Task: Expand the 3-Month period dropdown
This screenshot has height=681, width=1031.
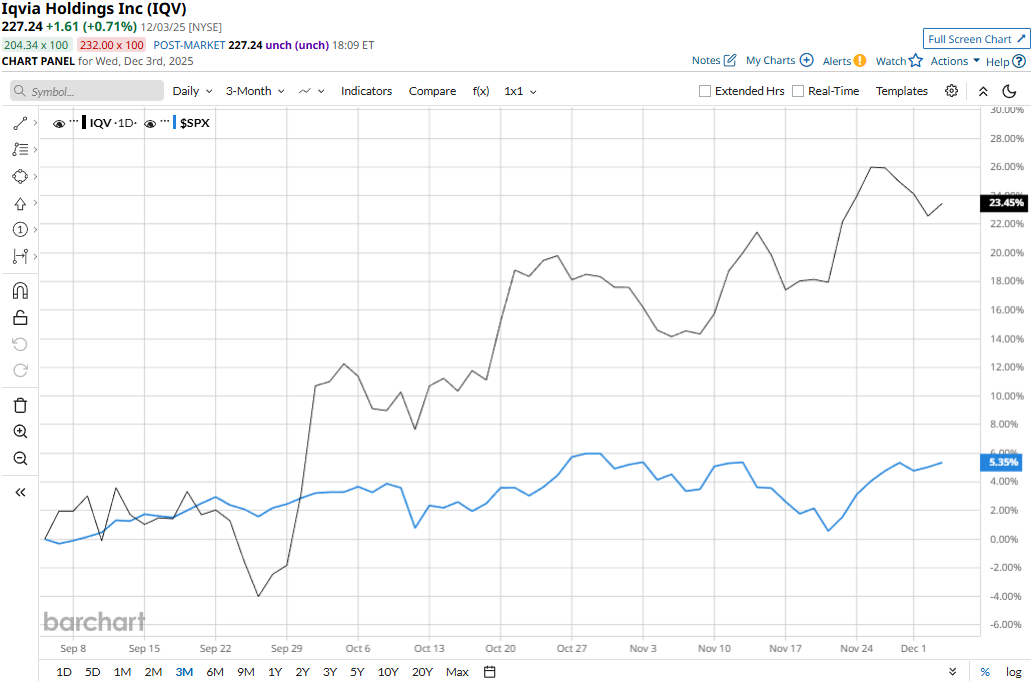Action: click(x=255, y=91)
